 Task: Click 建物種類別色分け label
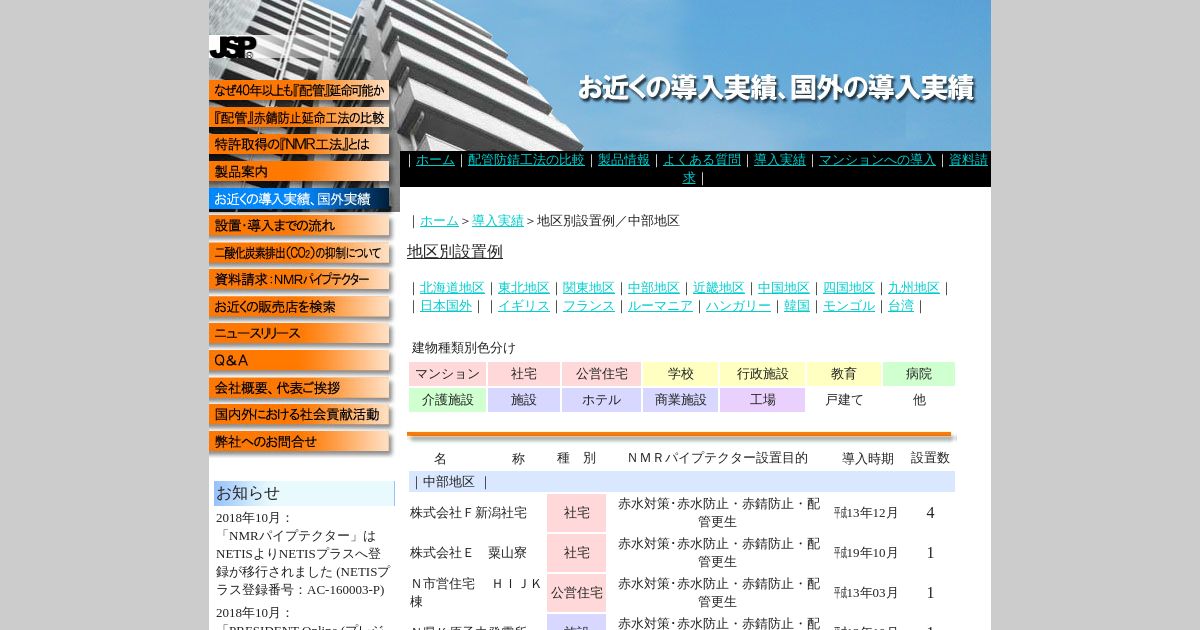click(x=464, y=348)
